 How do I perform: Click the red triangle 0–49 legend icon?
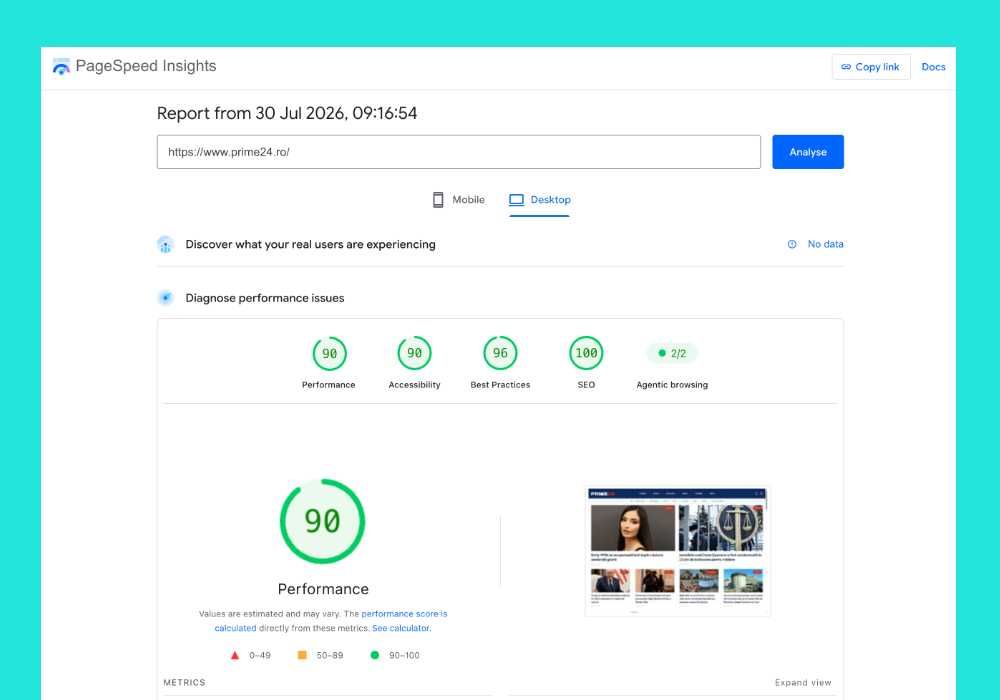(x=235, y=655)
